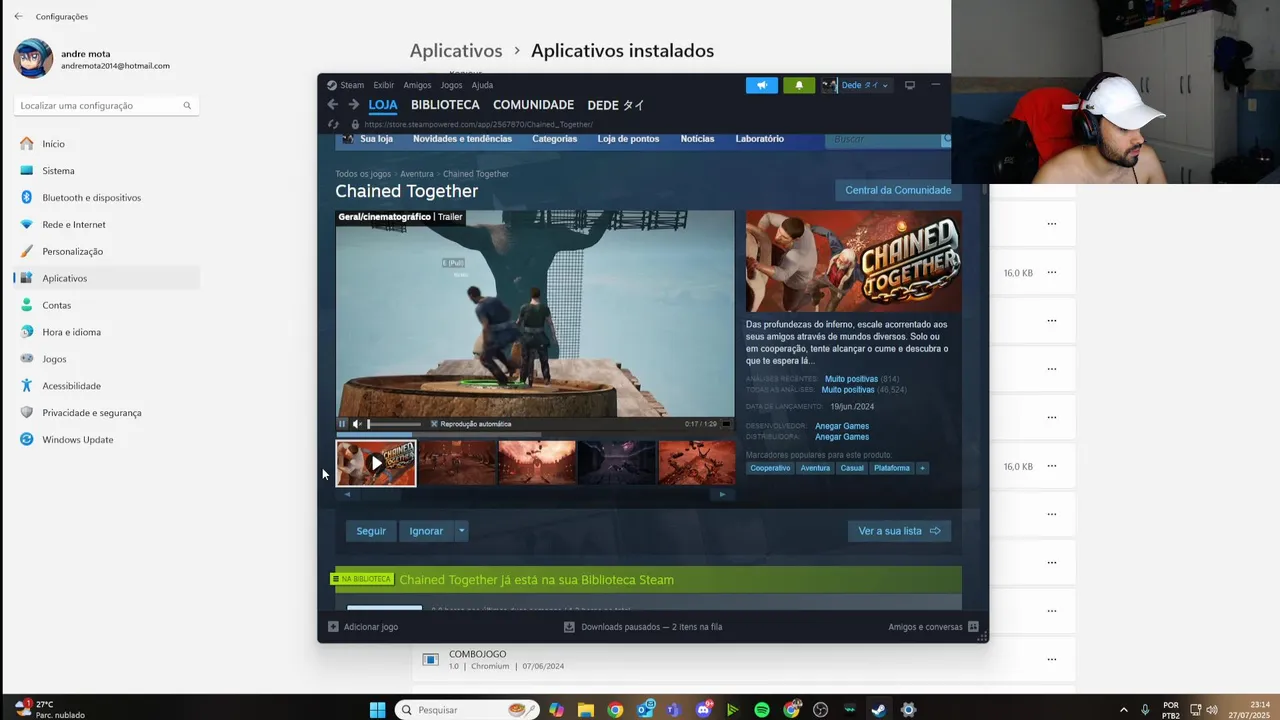Open Novidades e tendências menu
The width and height of the screenshot is (1280, 720).
[462, 139]
